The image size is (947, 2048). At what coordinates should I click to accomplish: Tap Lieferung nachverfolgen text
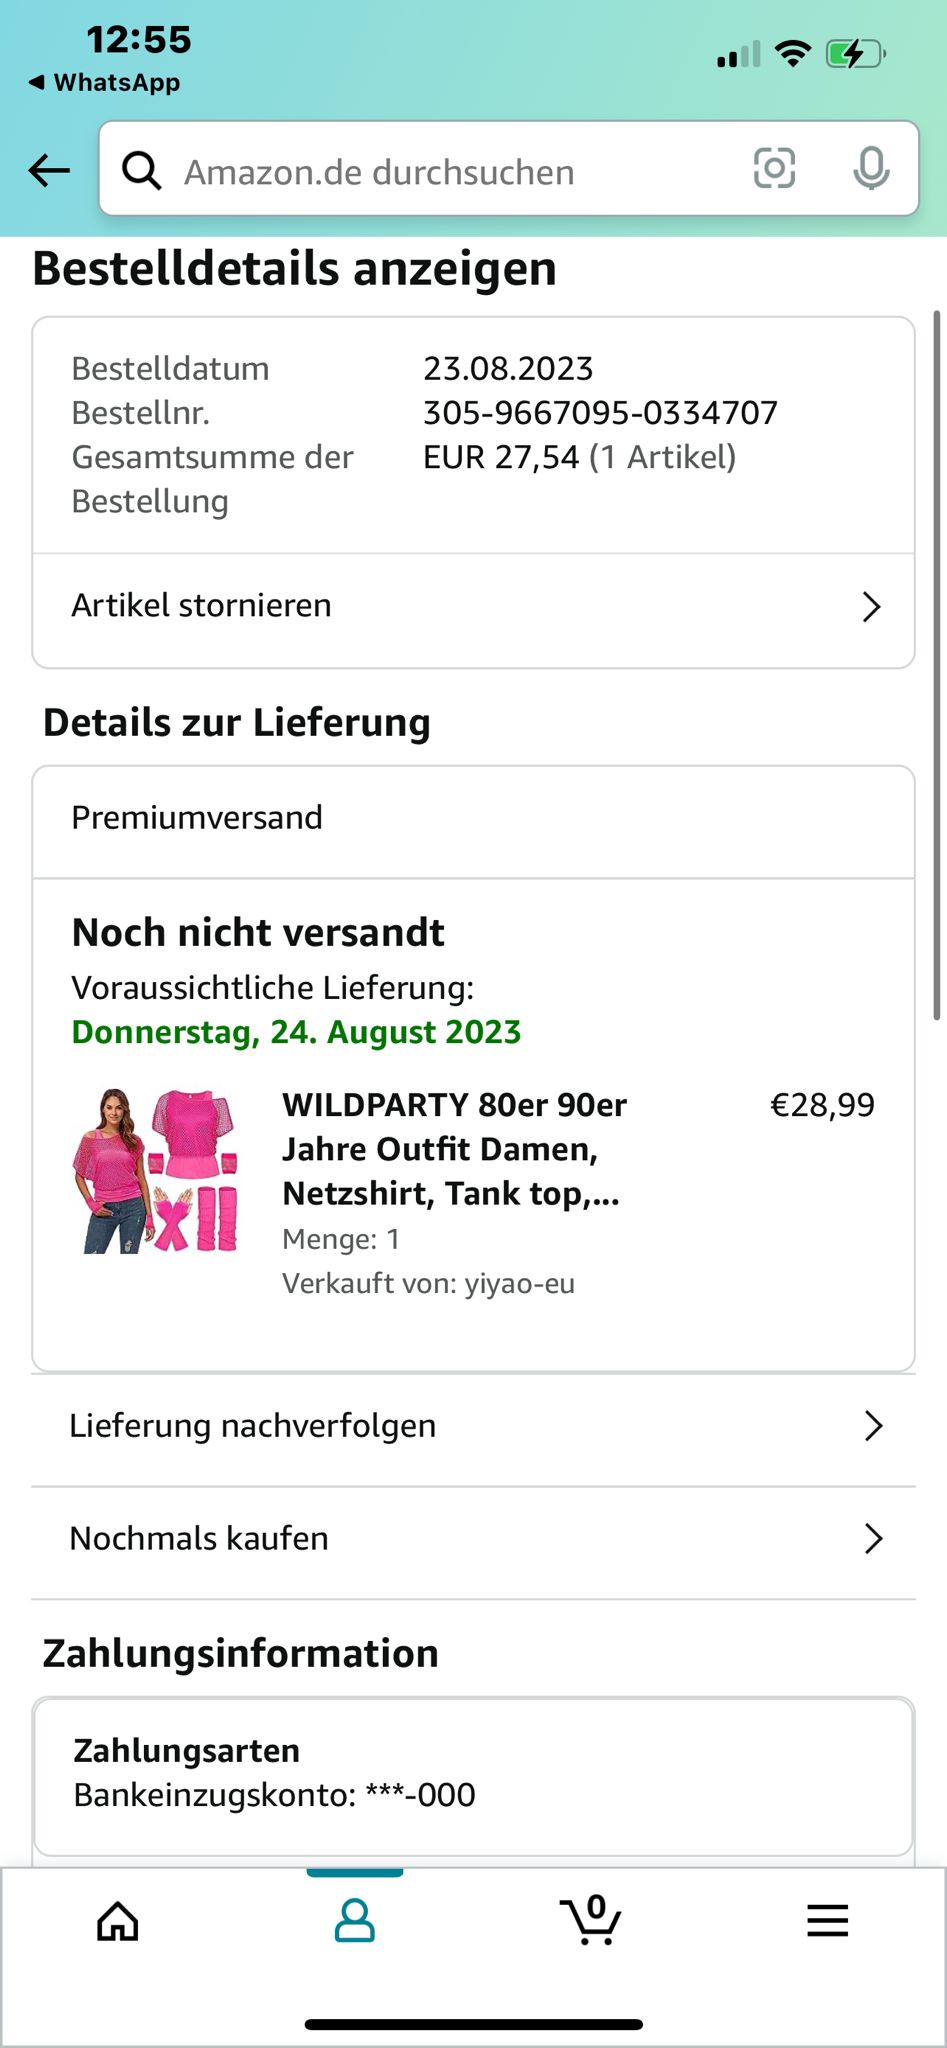253,1426
